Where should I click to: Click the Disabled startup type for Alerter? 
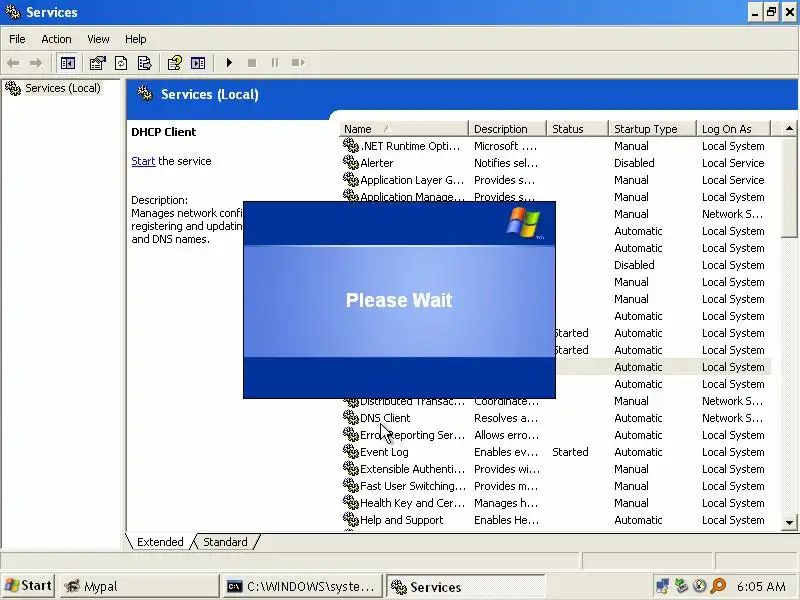634,163
